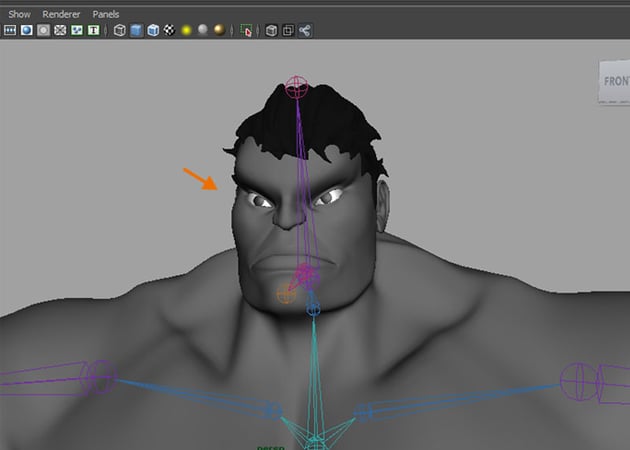The height and width of the screenshot is (450, 630).
Task: Click the FRONT face of the ViewCube
Action: 615,82
